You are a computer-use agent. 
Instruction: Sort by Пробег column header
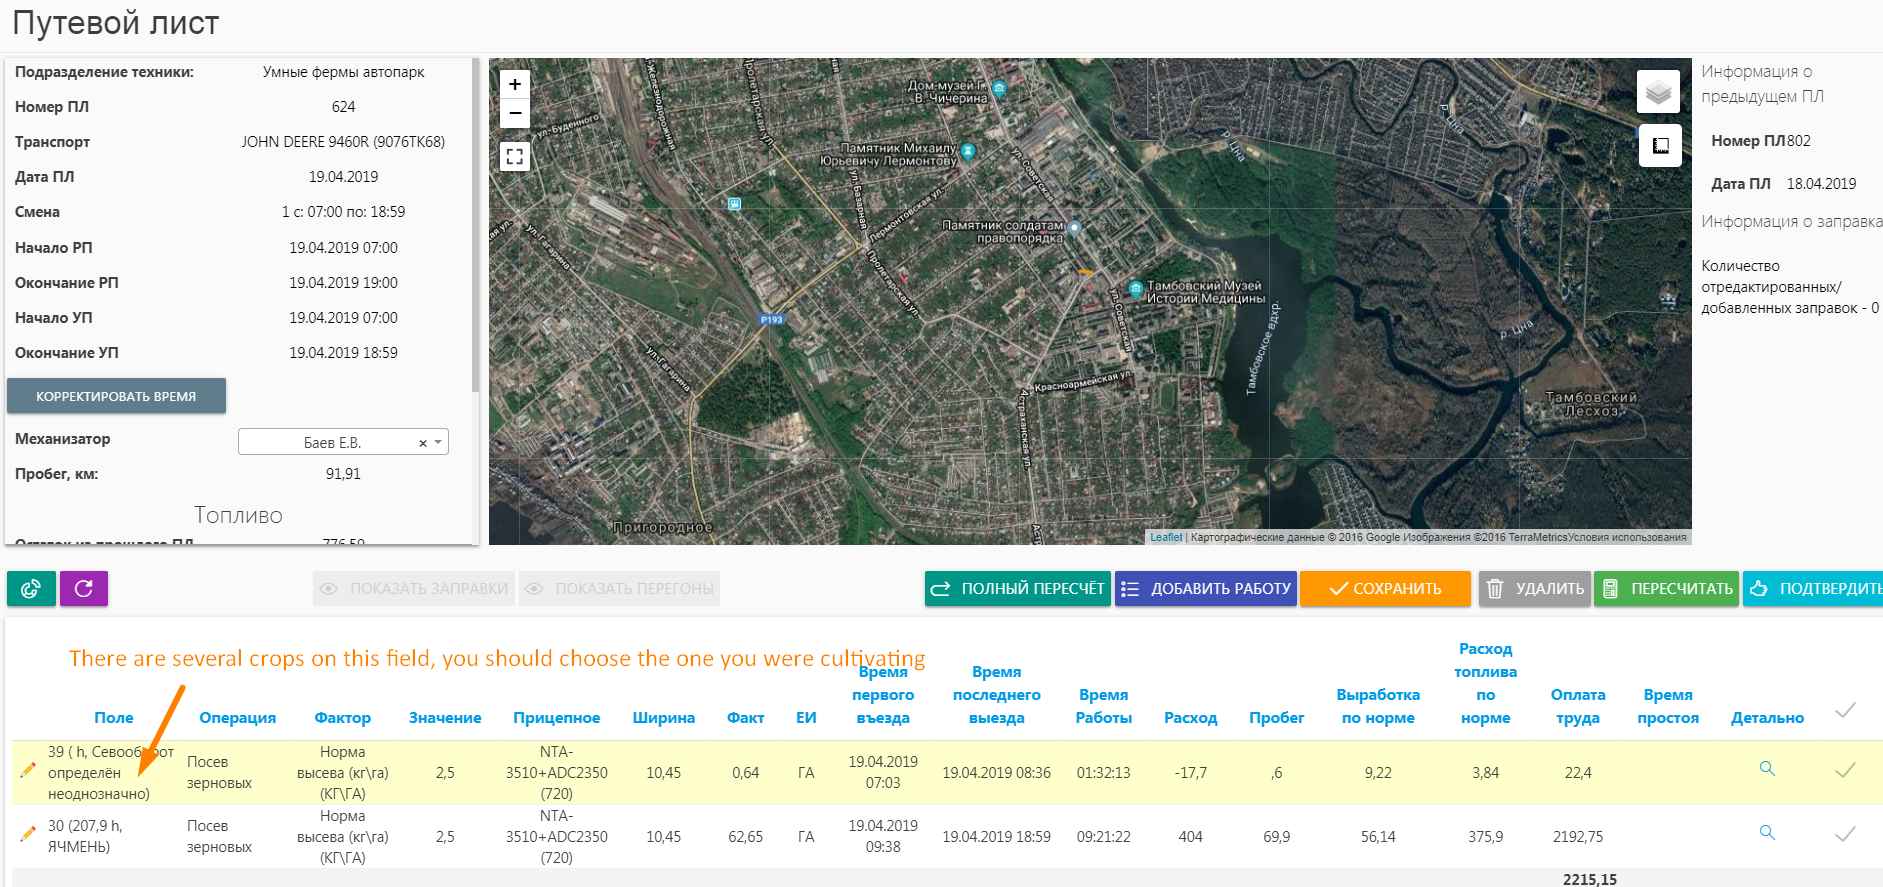pos(1277,718)
